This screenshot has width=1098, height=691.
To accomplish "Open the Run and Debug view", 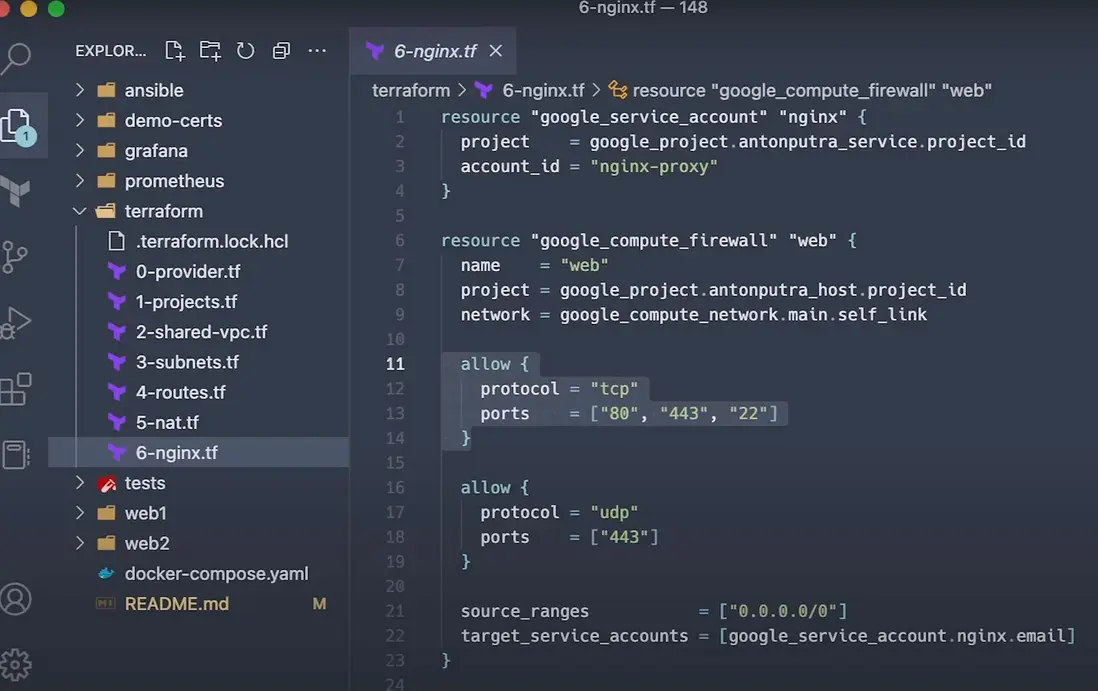I will coord(16,323).
